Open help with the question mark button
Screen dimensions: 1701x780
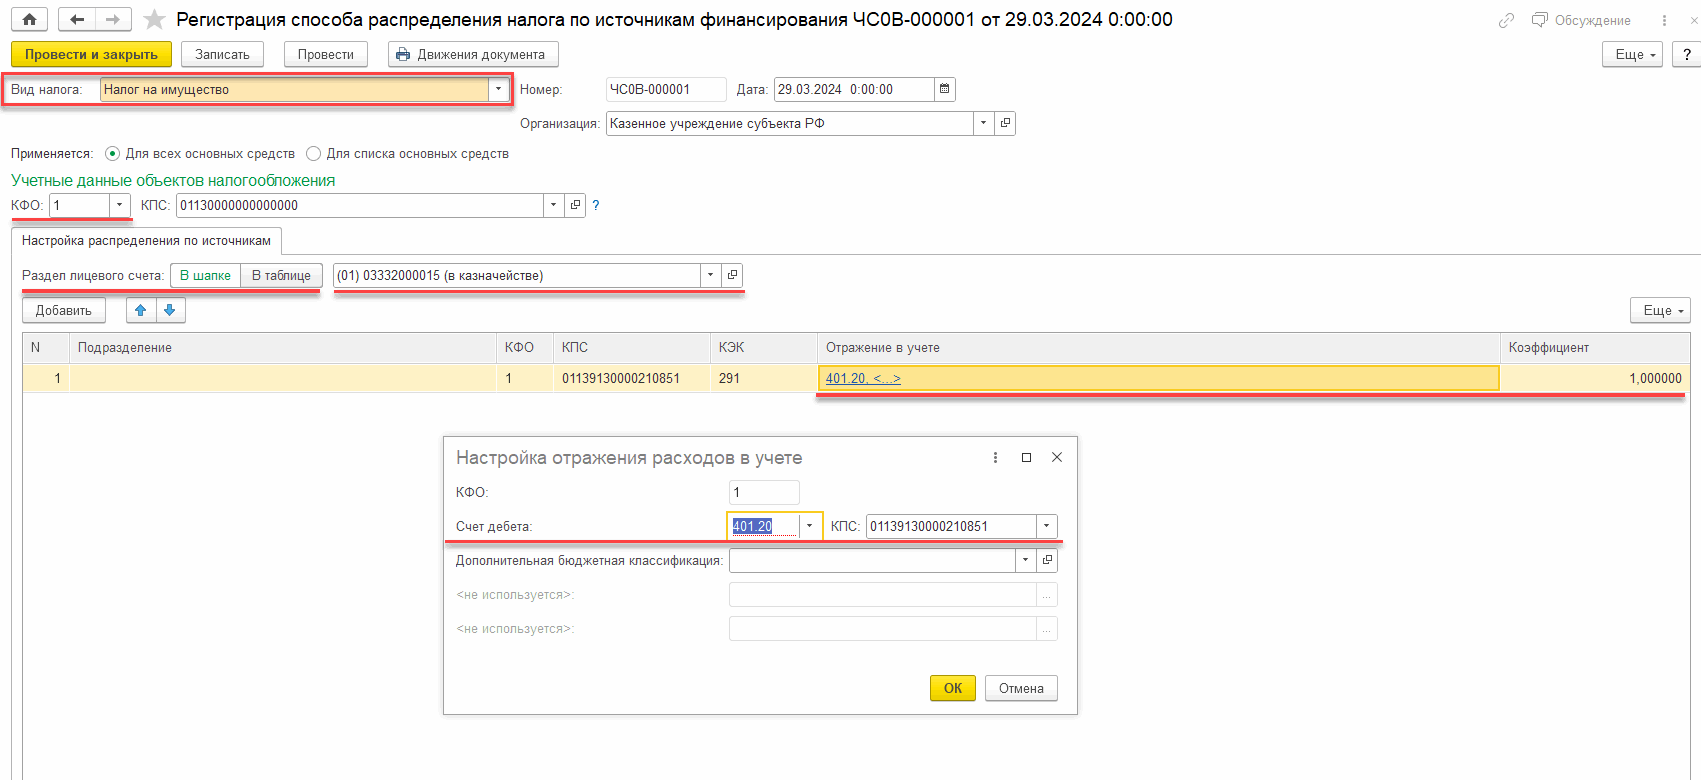1687,54
